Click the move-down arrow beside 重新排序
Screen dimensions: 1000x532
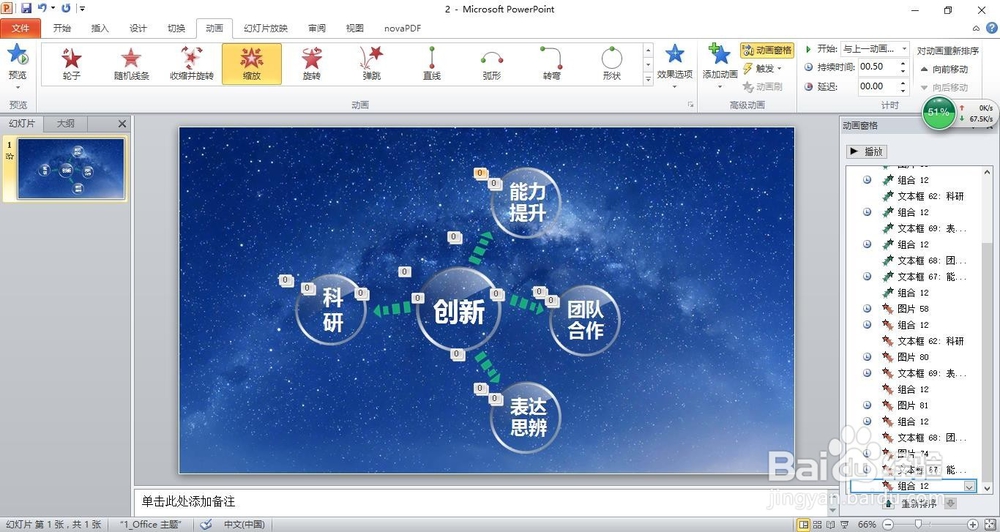(950, 504)
